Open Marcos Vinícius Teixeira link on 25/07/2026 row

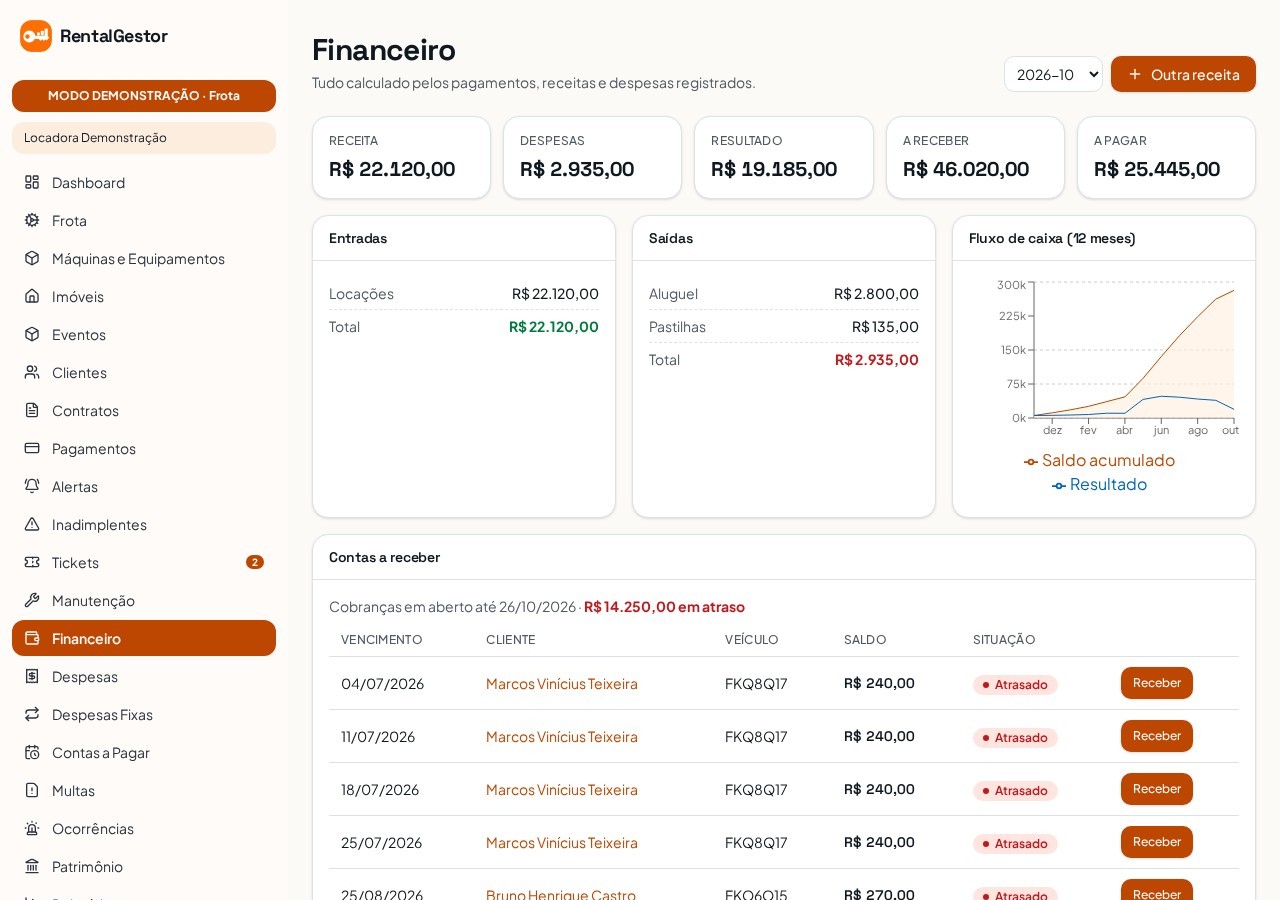[x=562, y=842]
